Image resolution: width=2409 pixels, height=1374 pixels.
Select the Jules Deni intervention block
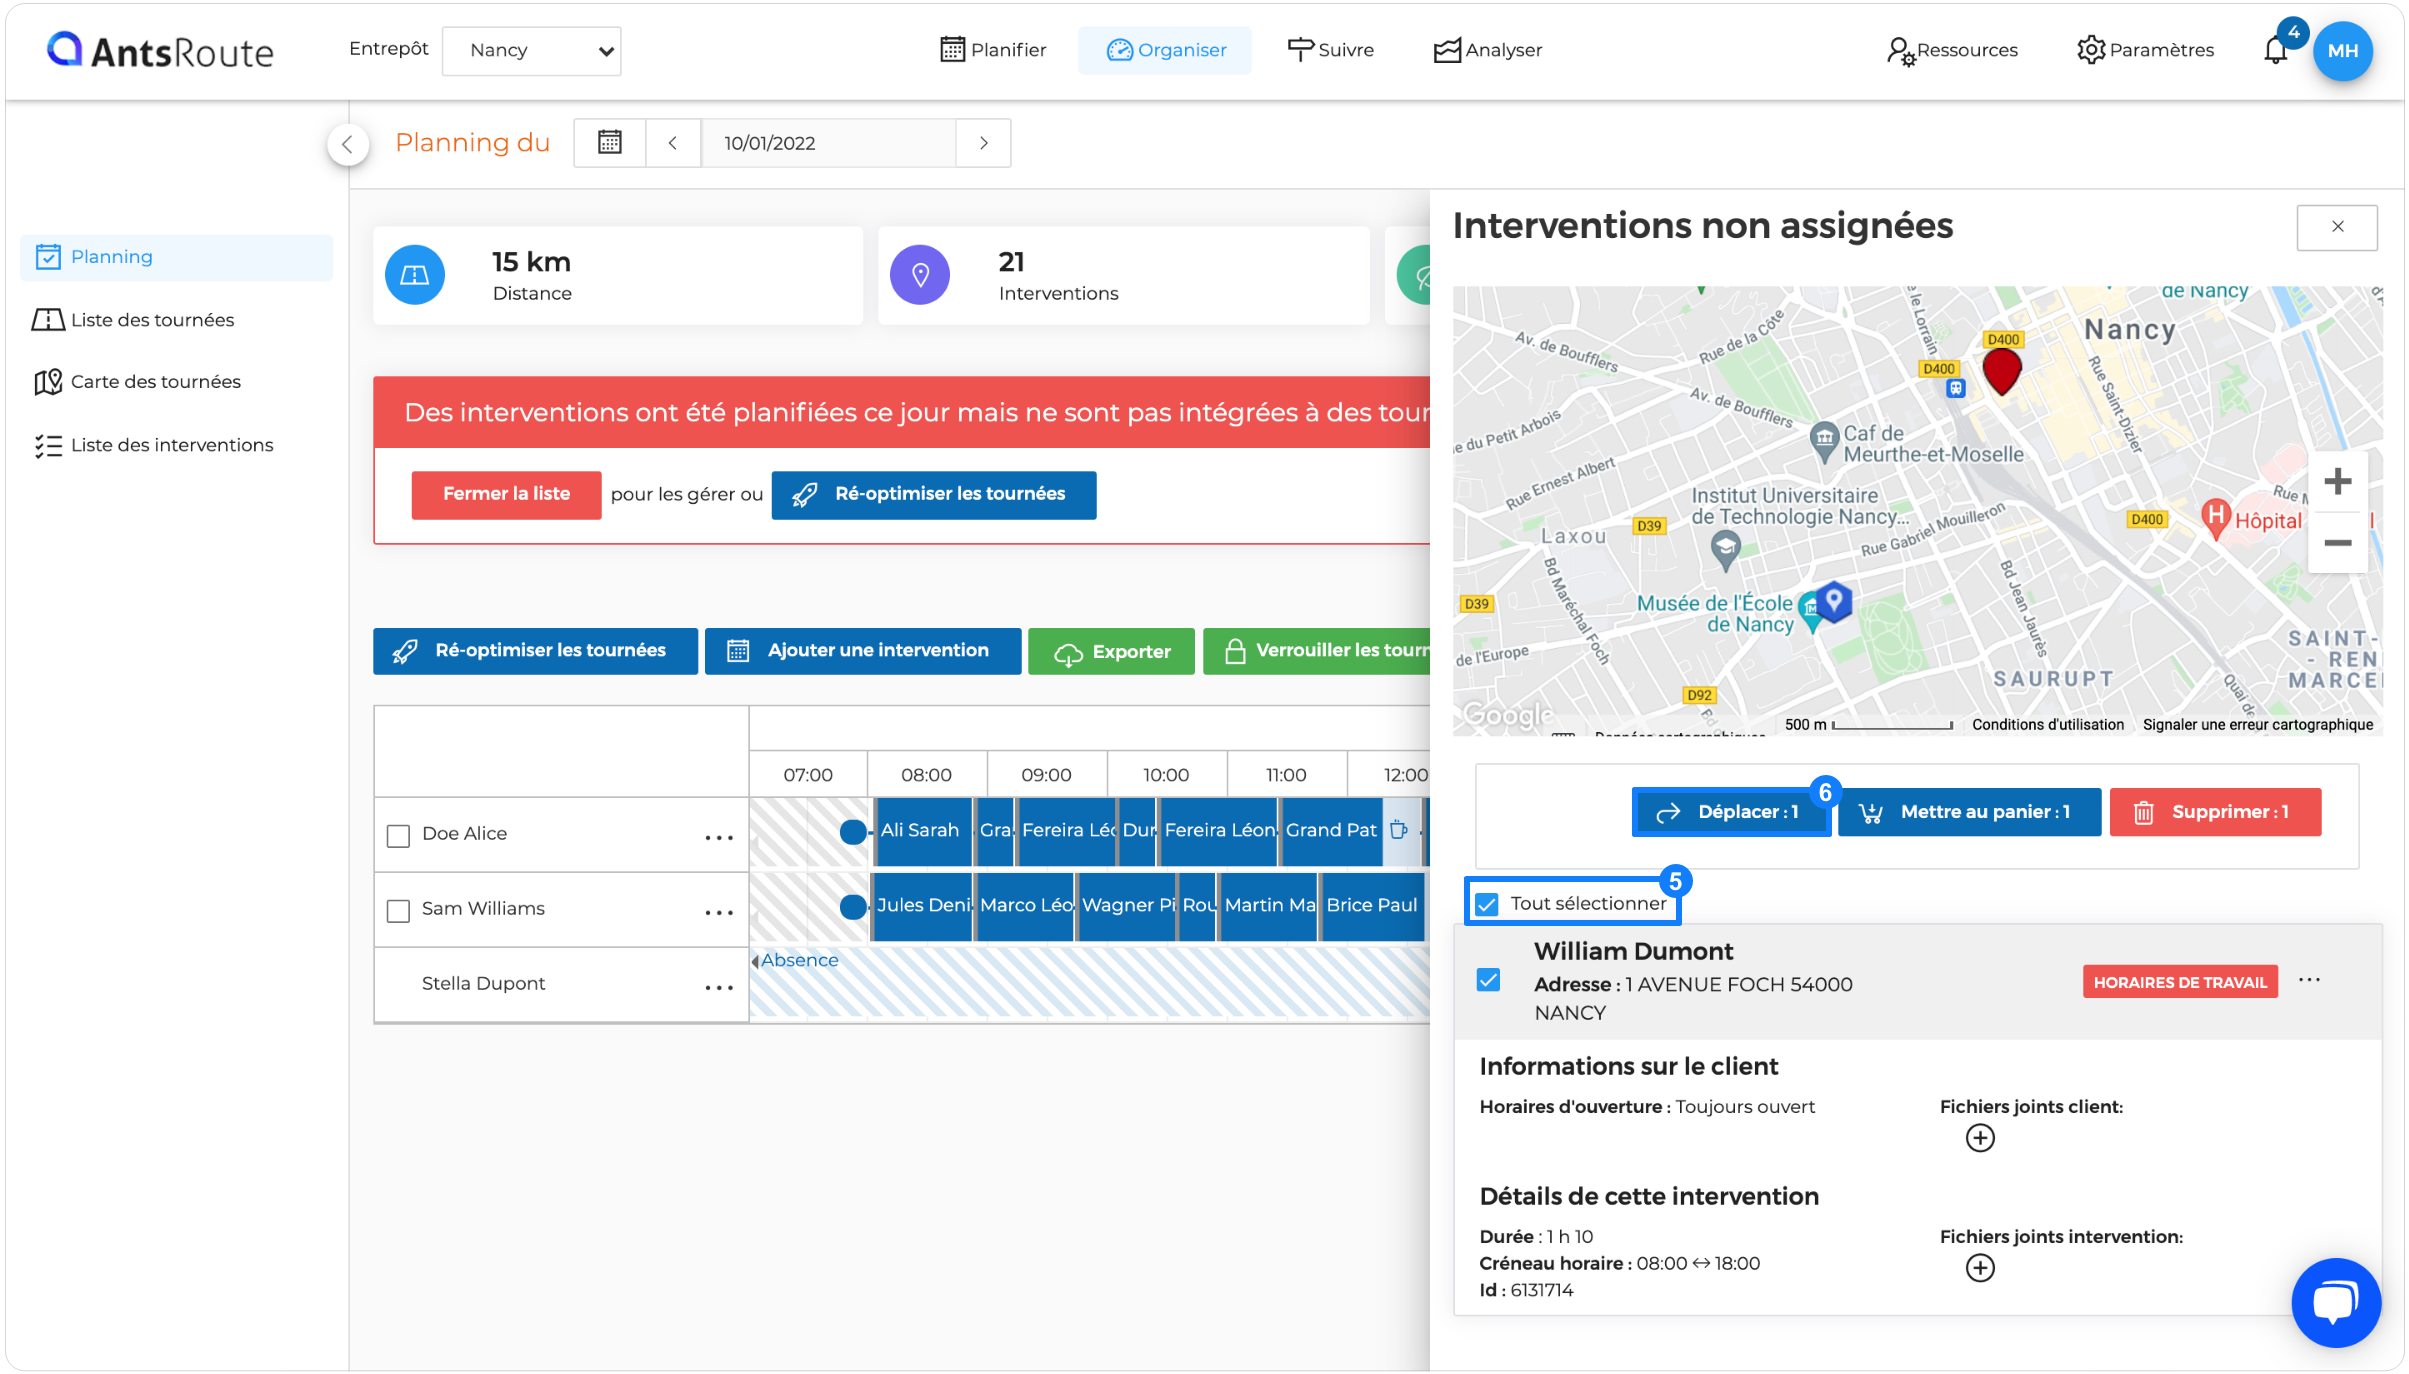[922, 905]
